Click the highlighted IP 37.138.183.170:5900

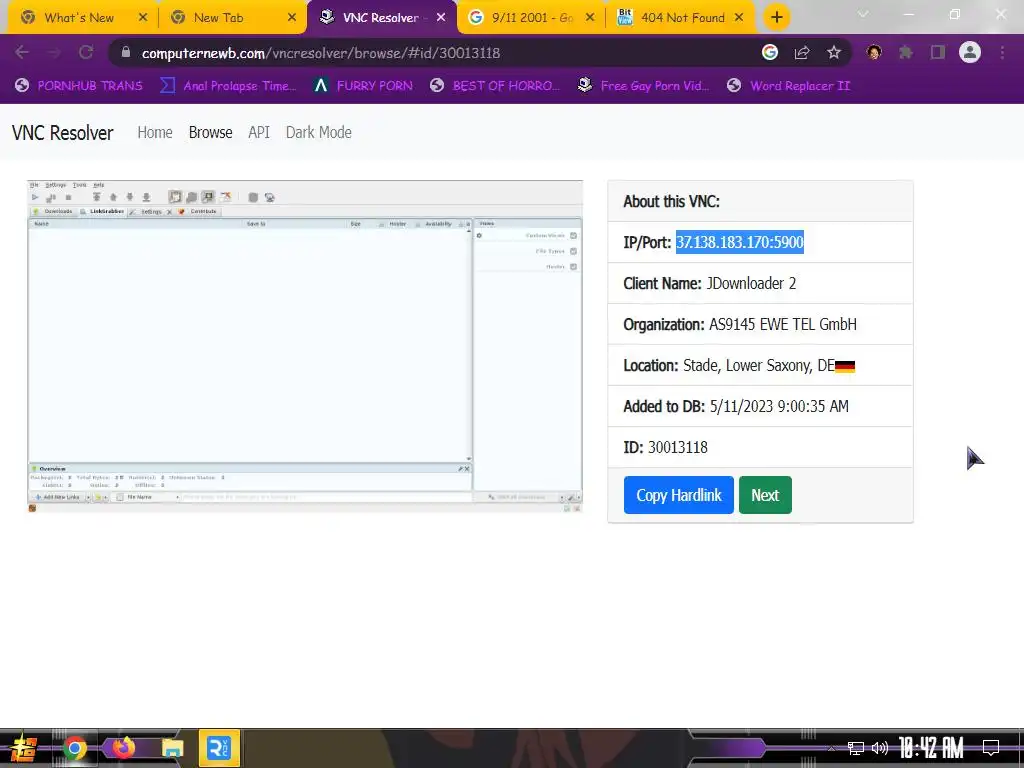pyautogui.click(x=739, y=242)
